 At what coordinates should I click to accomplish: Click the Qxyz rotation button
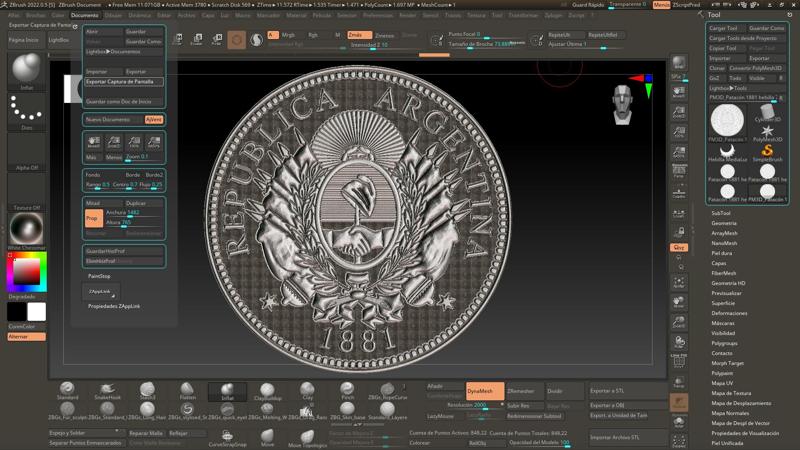pyautogui.click(x=679, y=247)
